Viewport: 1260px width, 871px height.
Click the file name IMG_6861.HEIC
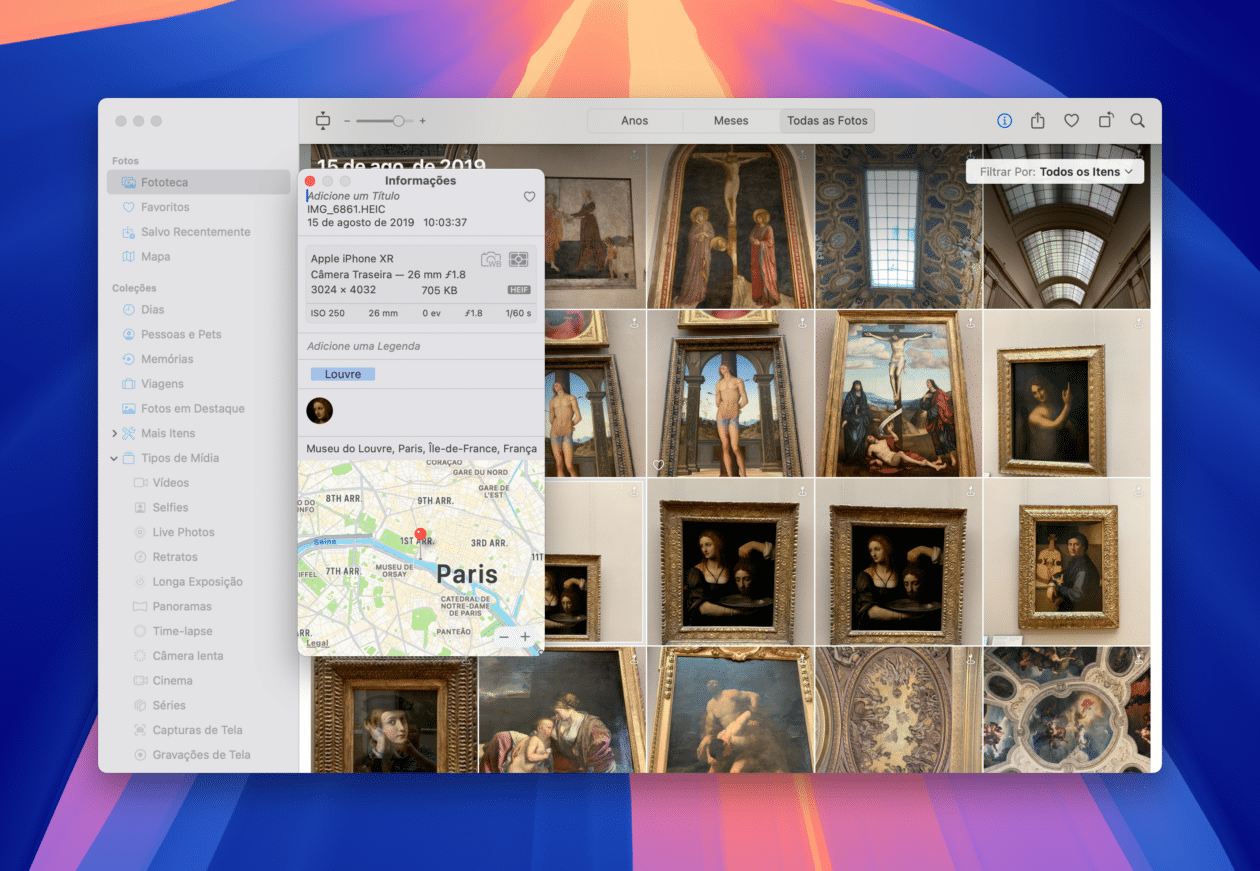pos(348,209)
